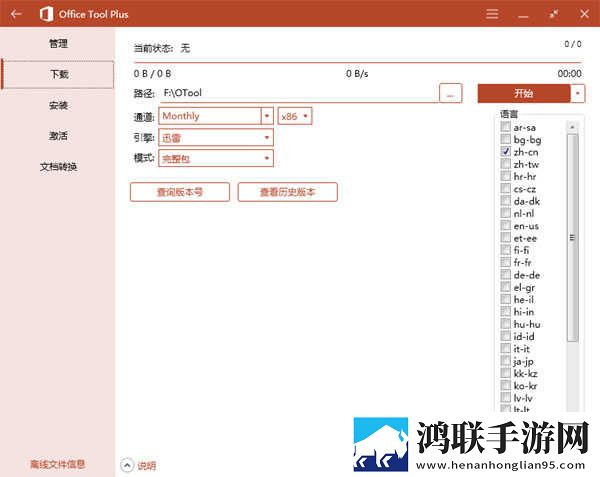Click the download progress bar
This screenshot has width=600, height=477.
tap(358, 62)
